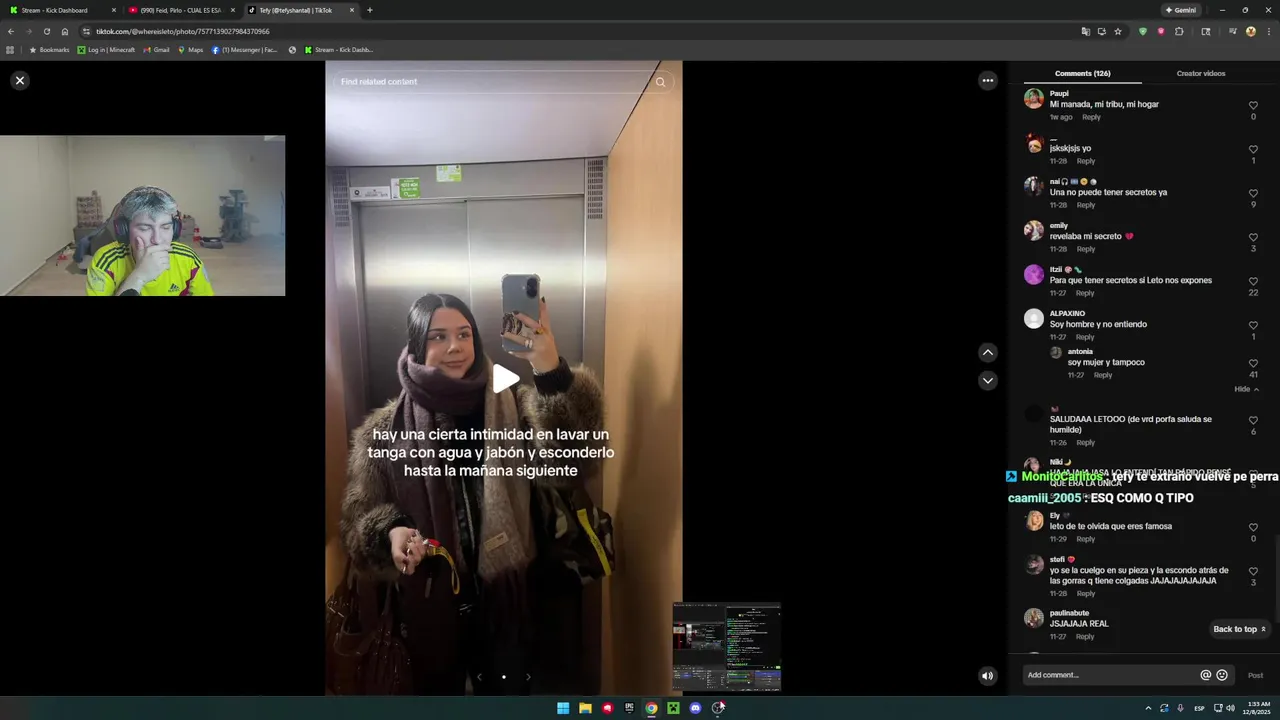Select the Tefy TikTok browser tab
1280x720 pixels.
[300, 10]
